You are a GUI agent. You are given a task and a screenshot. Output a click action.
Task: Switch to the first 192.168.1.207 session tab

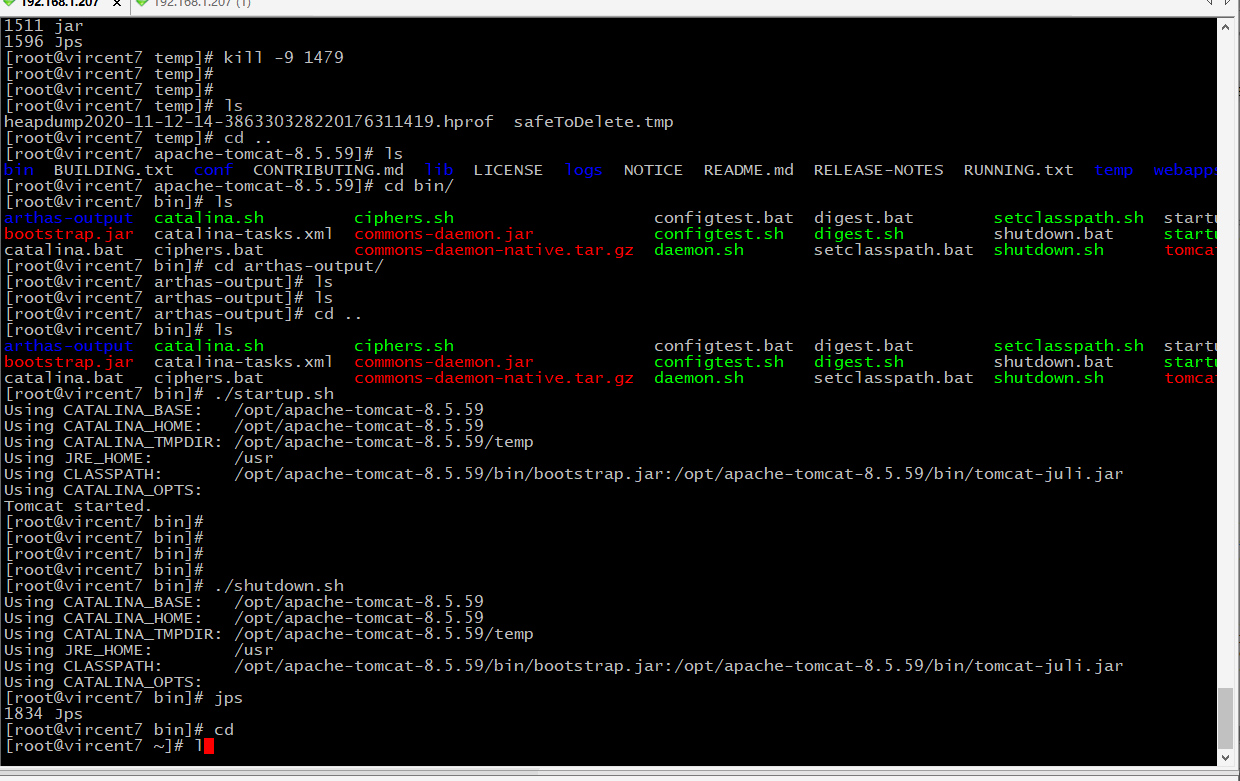tap(60, 4)
